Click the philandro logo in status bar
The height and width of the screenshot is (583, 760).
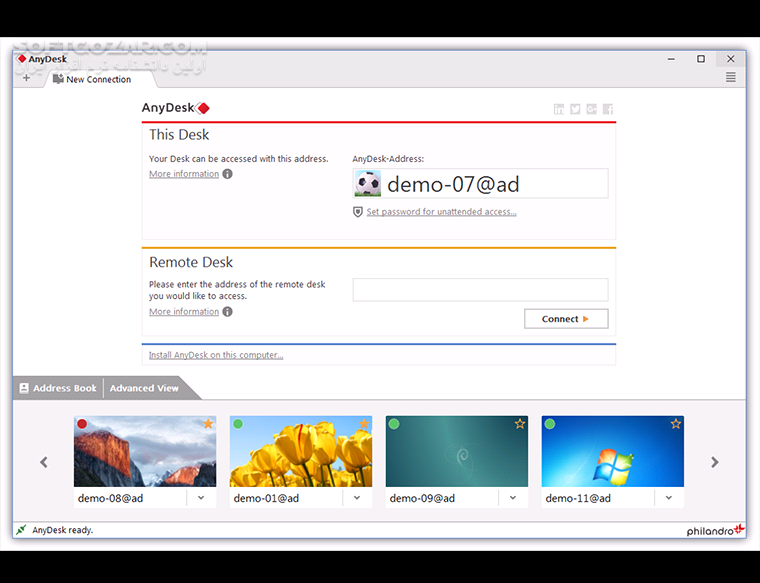715,530
